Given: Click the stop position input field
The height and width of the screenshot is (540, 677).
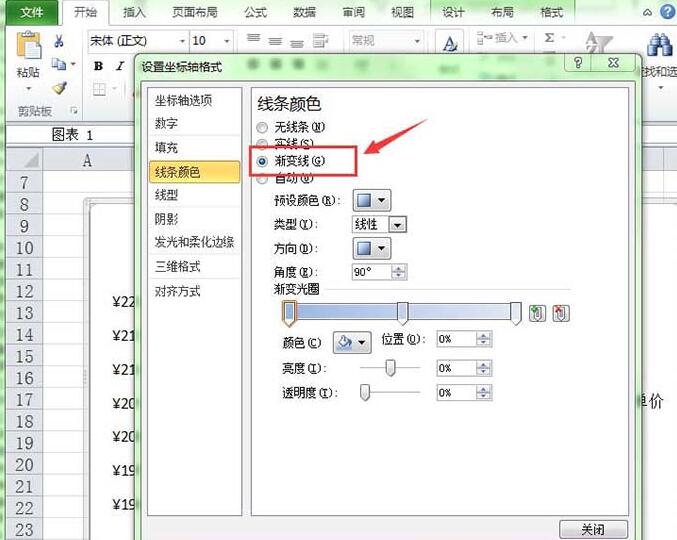Looking at the screenshot, I should click(457, 339).
